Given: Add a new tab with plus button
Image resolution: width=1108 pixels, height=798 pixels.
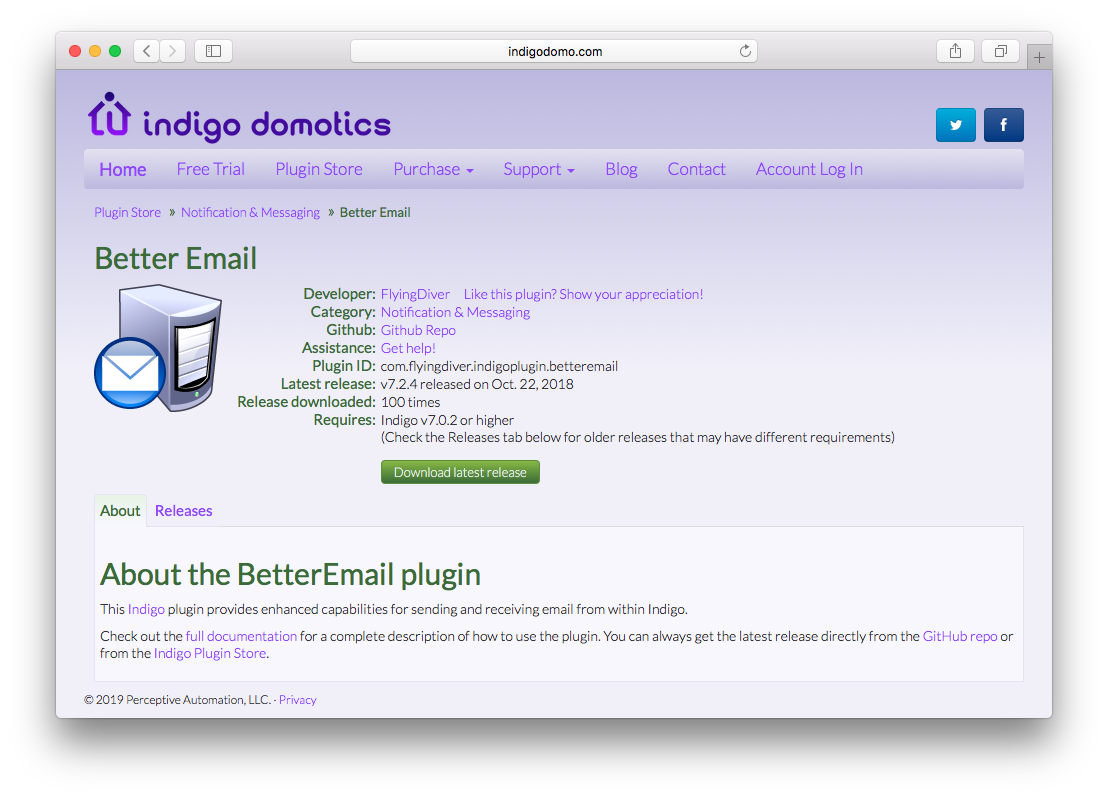Looking at the screenshot, I should [x=1039, y=57].
